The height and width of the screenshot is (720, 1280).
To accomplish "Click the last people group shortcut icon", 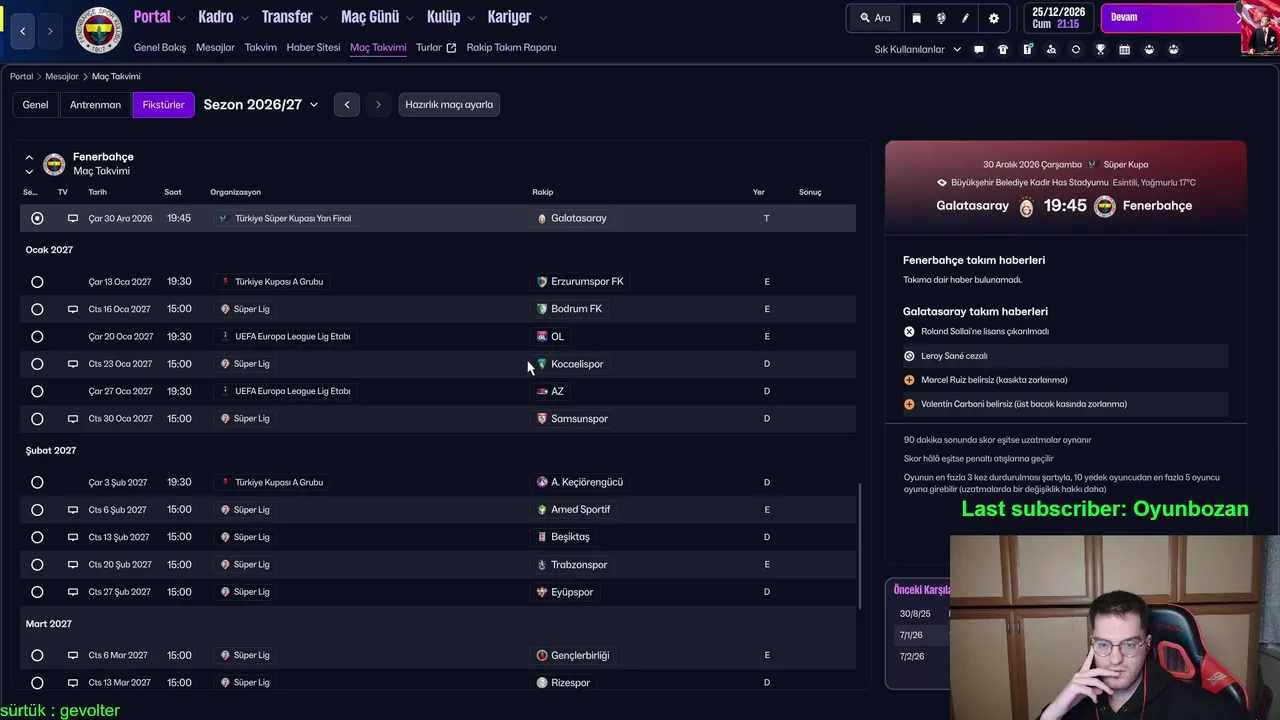I will [x=1173, y=49].
